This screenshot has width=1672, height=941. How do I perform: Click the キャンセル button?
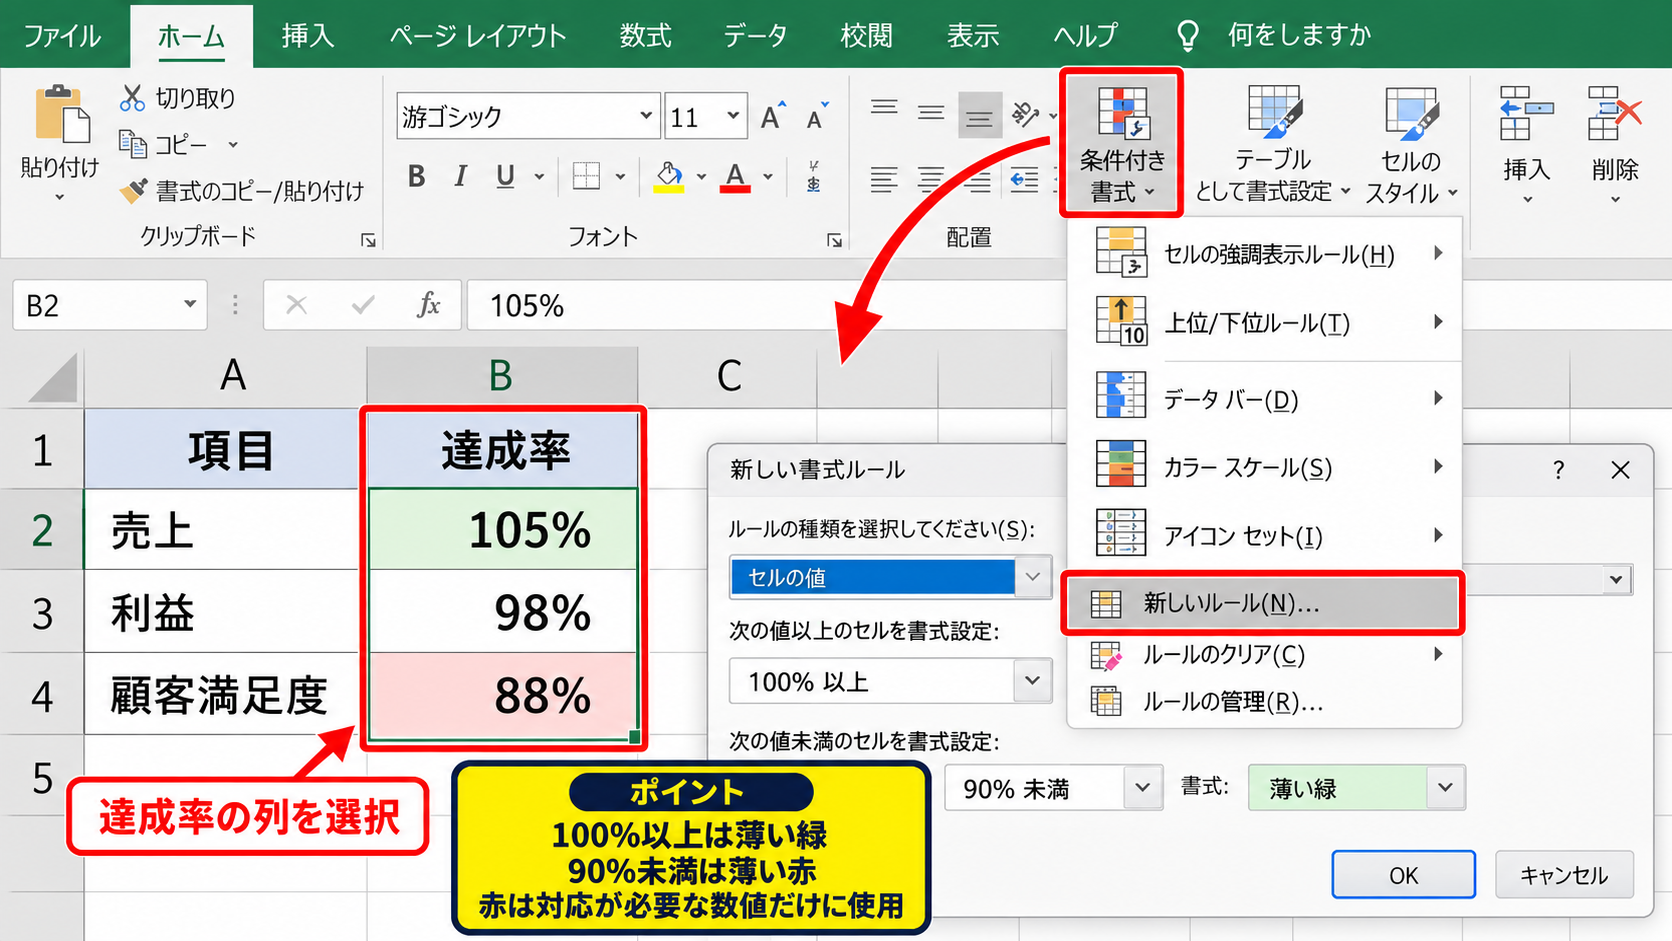[1564, 875]
